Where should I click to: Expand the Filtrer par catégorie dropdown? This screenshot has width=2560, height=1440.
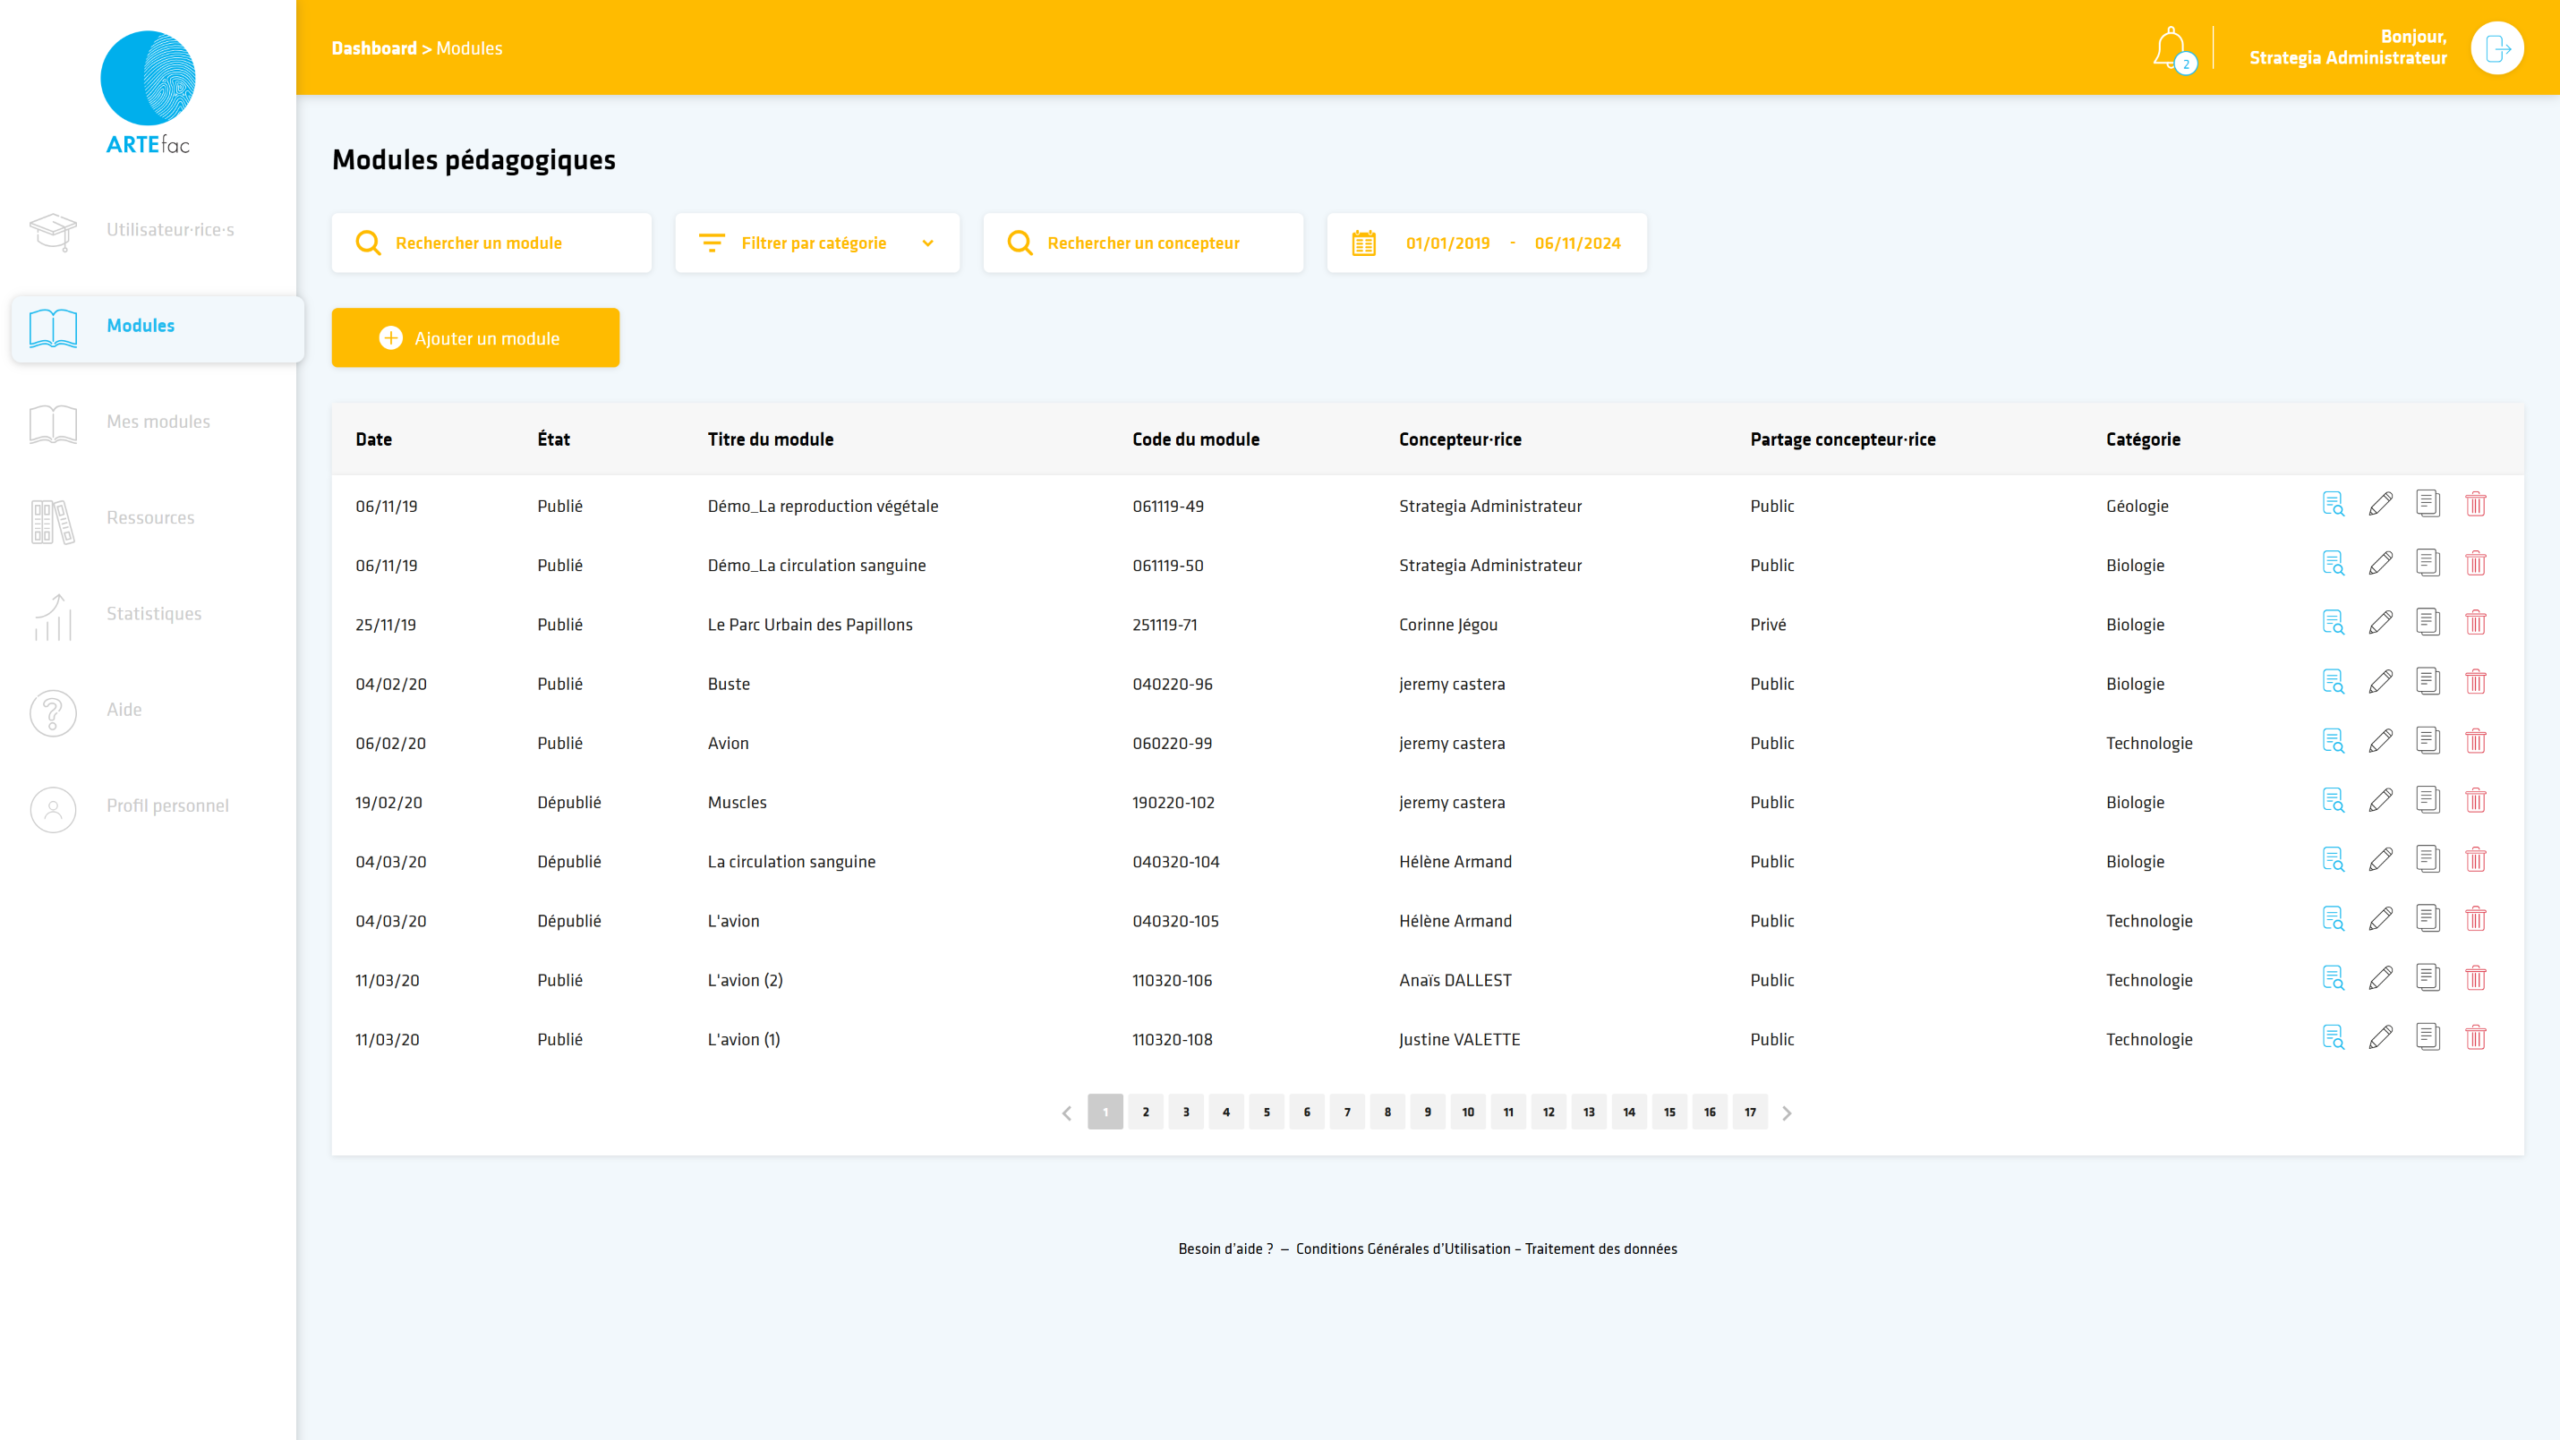[x=817, y=243]
